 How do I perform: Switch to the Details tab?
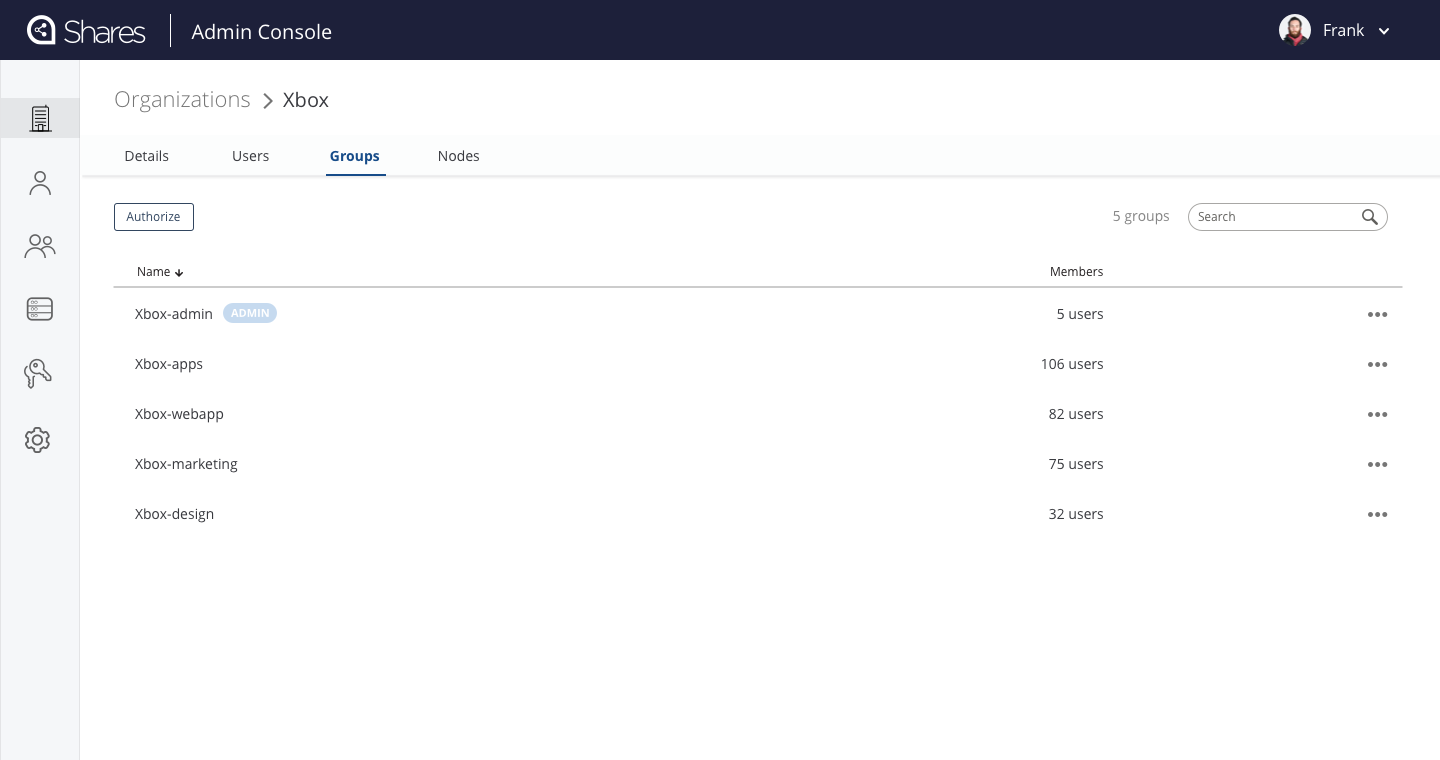(146, 156)
